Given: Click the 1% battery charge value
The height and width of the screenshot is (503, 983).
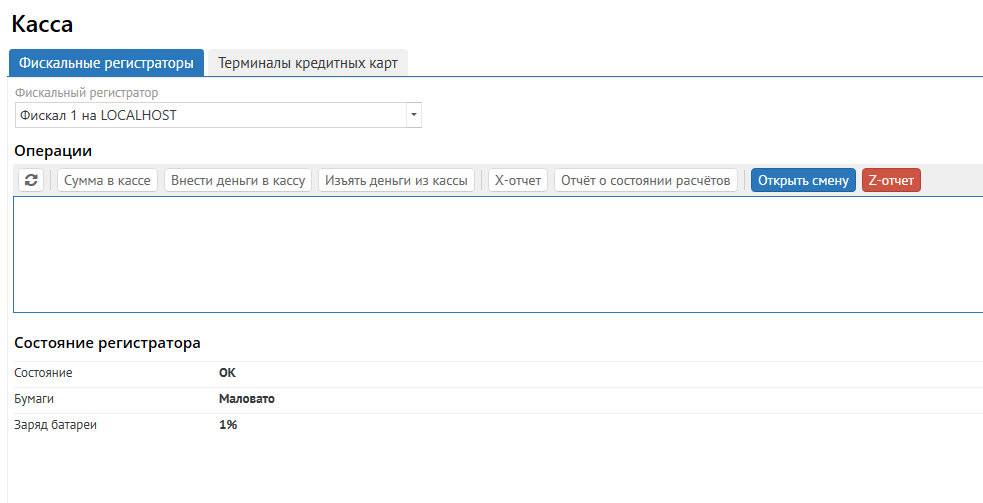Looking at the screenshot, I should [x=228, y=425].
